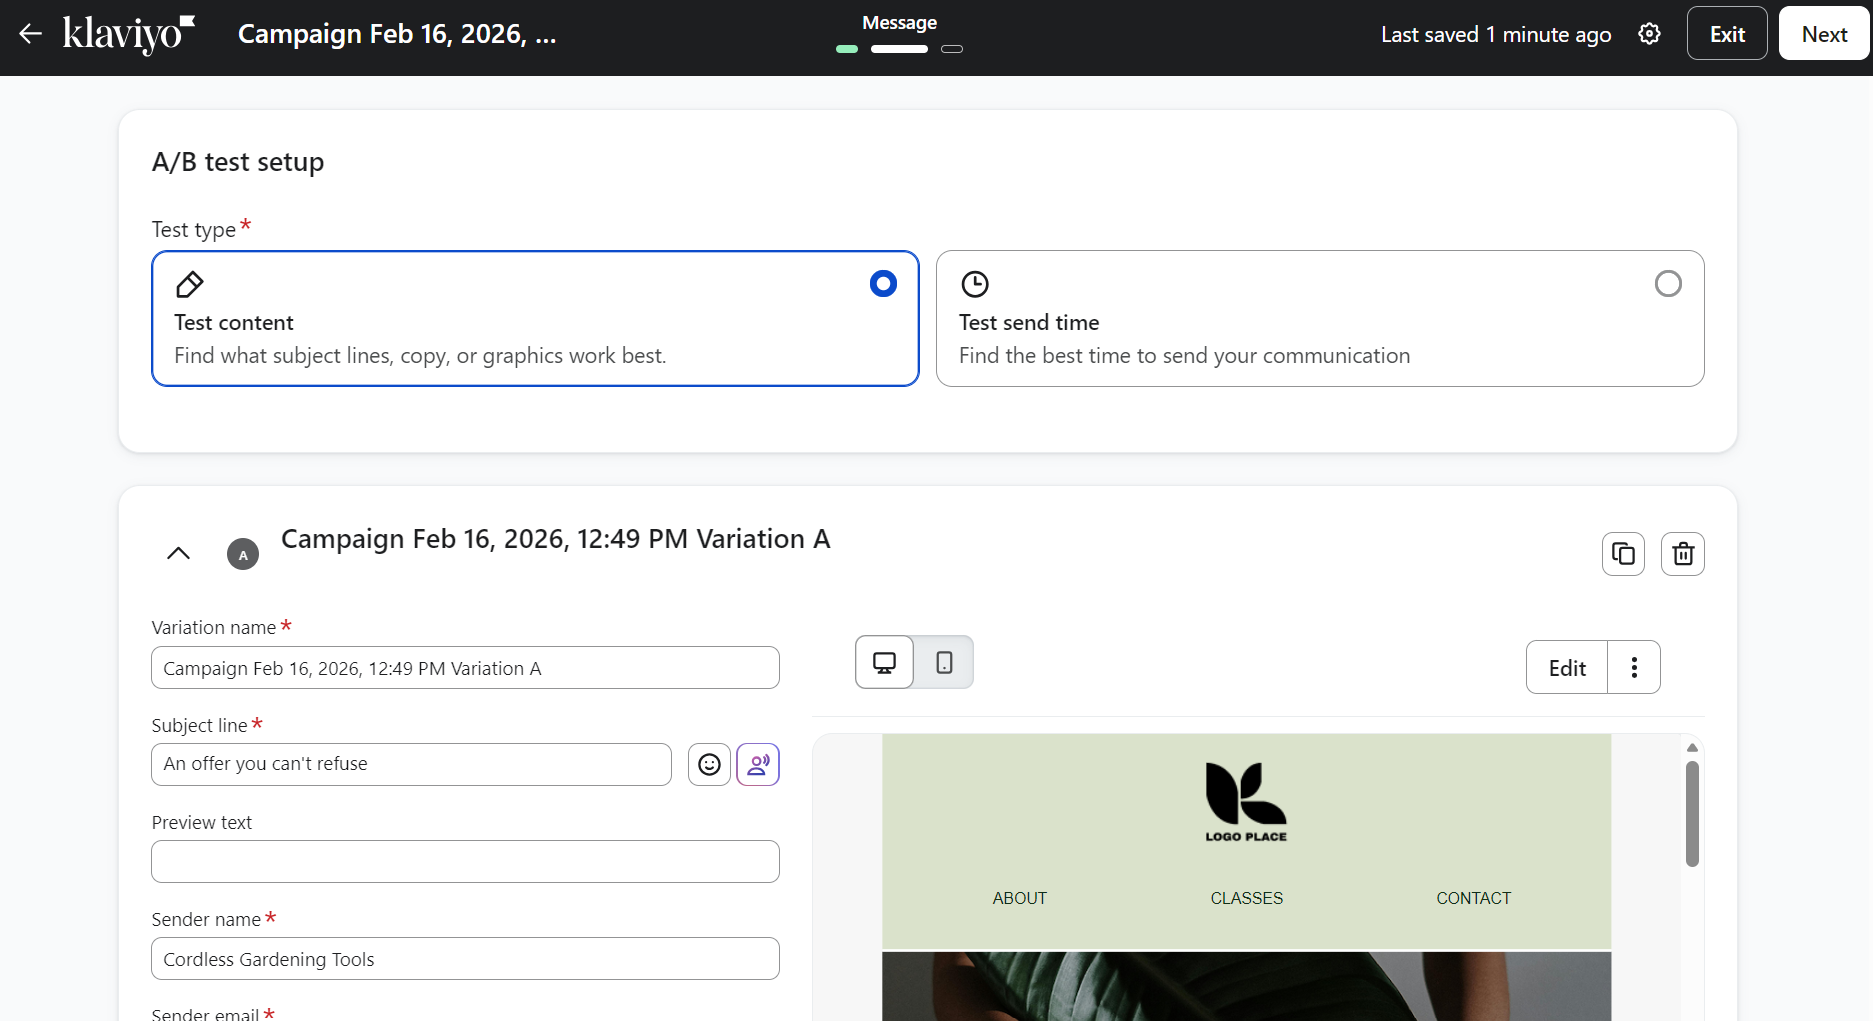
Task: Insert personalization using the icon beside subject line
Action: point(757,764)
